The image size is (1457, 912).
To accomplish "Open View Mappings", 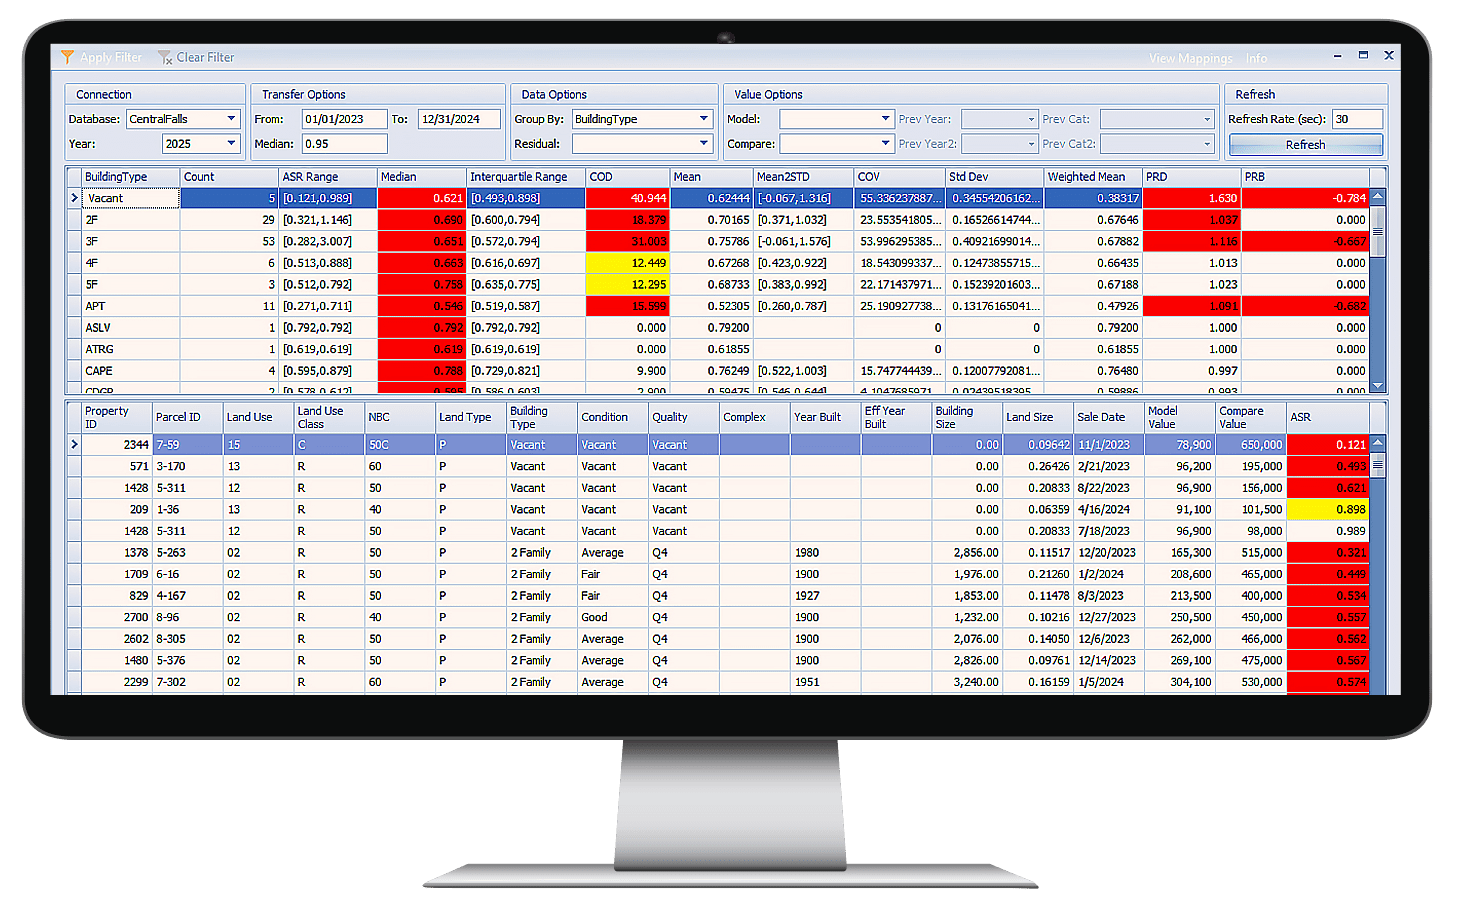I will (1190, 57).
